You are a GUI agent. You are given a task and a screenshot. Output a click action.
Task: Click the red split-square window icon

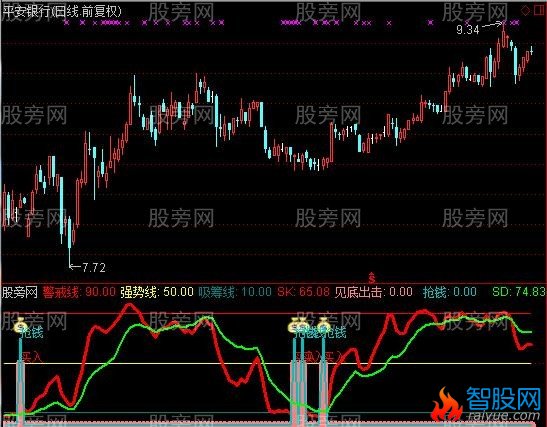click(x=539, y=10)
